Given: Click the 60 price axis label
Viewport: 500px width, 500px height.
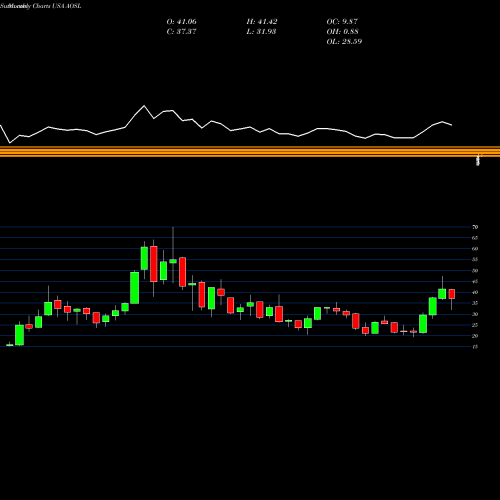Looking at the screenshot, I should (x=475, y=249).
